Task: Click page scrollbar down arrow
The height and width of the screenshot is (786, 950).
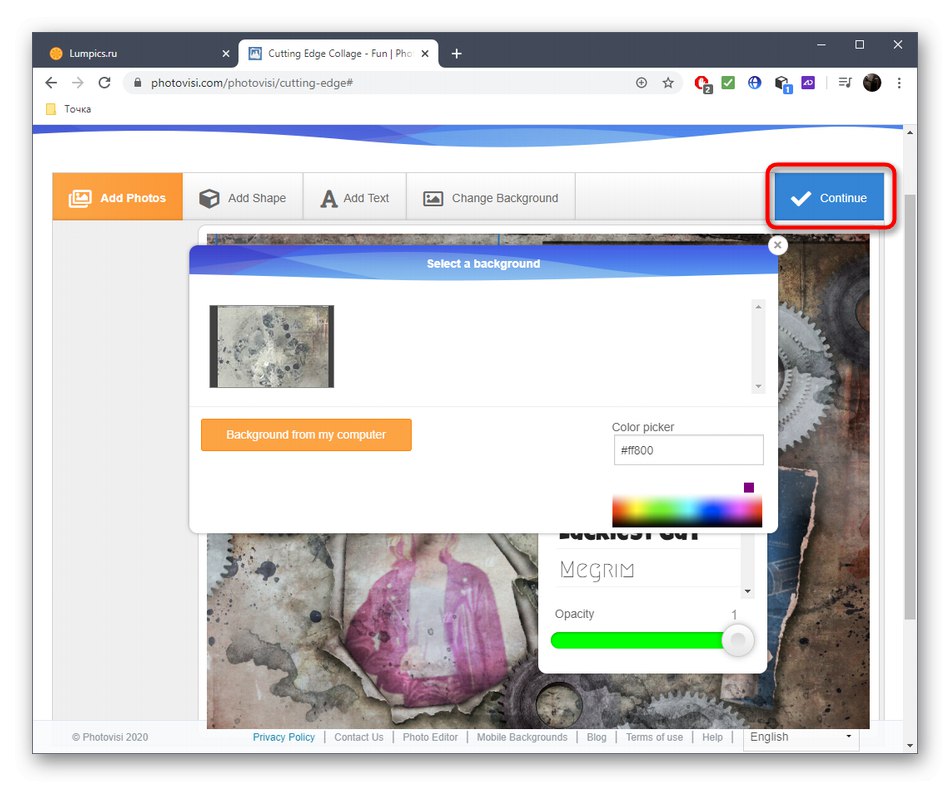Action: (909, 745)
